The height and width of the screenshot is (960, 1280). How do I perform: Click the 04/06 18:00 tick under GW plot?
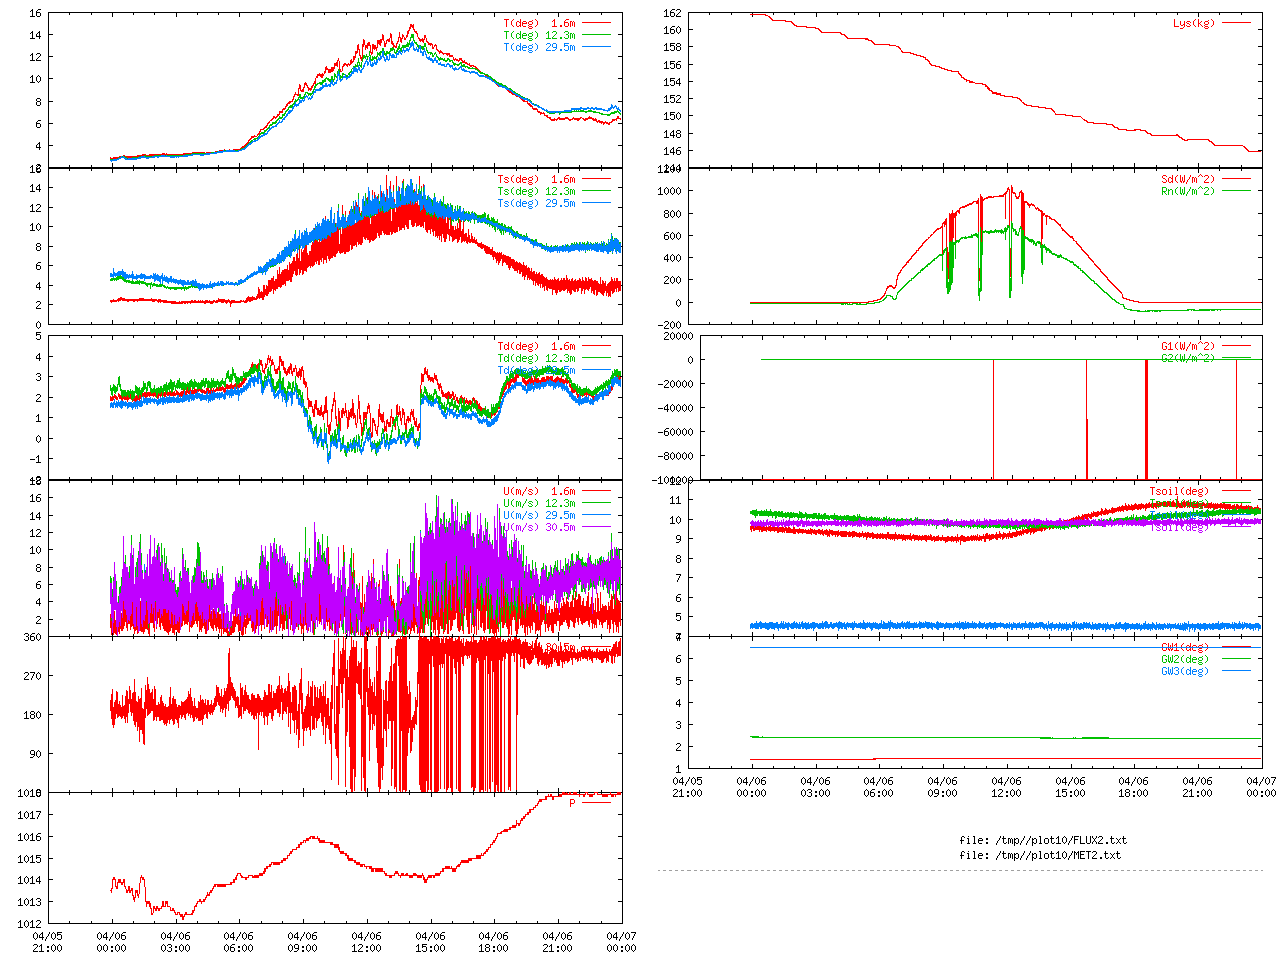(1133, 787)
